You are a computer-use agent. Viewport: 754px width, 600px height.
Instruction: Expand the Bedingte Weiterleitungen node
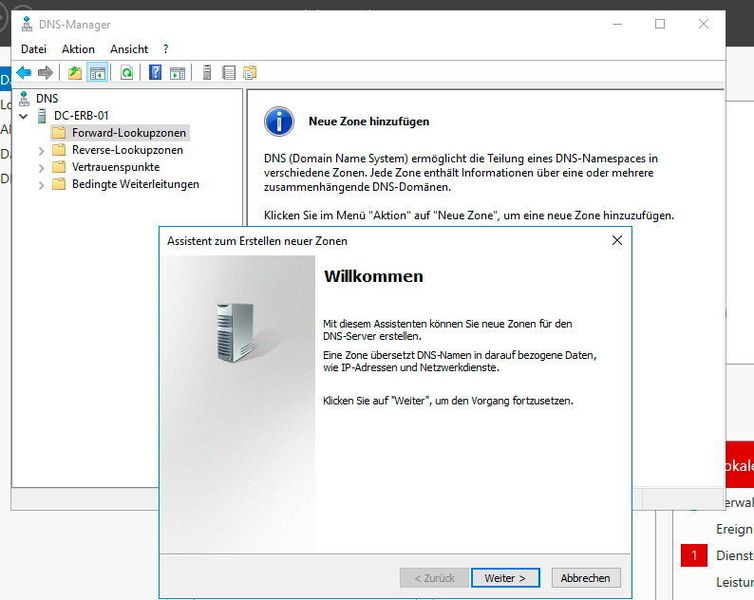[41, 184]
